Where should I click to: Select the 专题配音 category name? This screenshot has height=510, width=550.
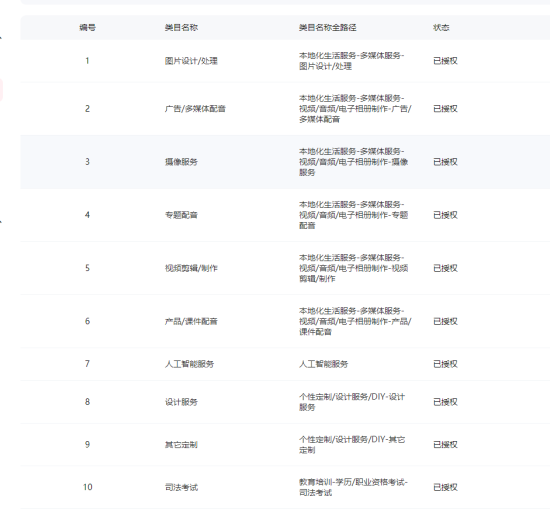point(181,215)
